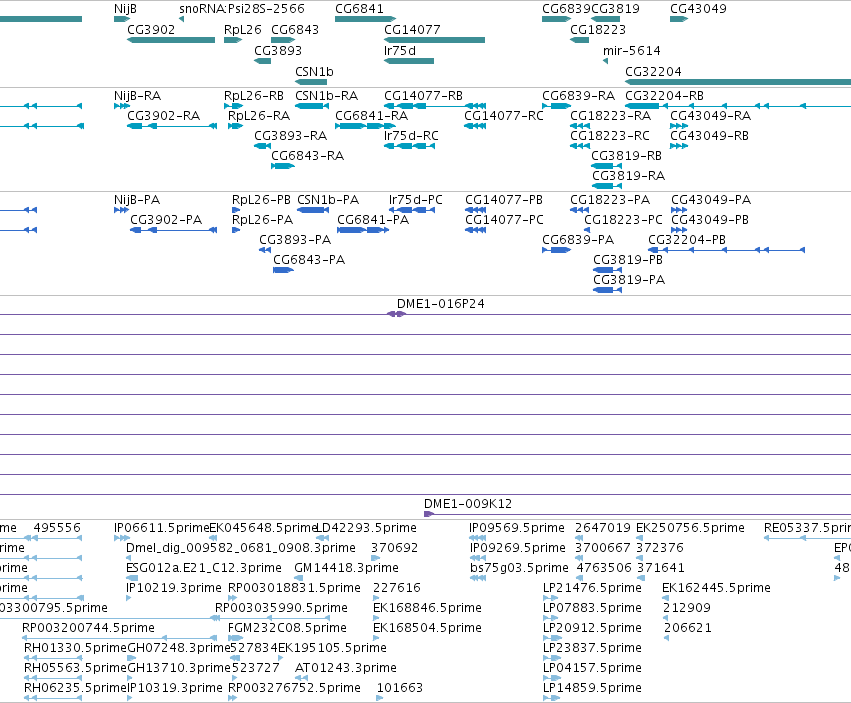Select the CG3893-RA transcript label
Screen dimensions: 851x703
click(x=290, y=136)
